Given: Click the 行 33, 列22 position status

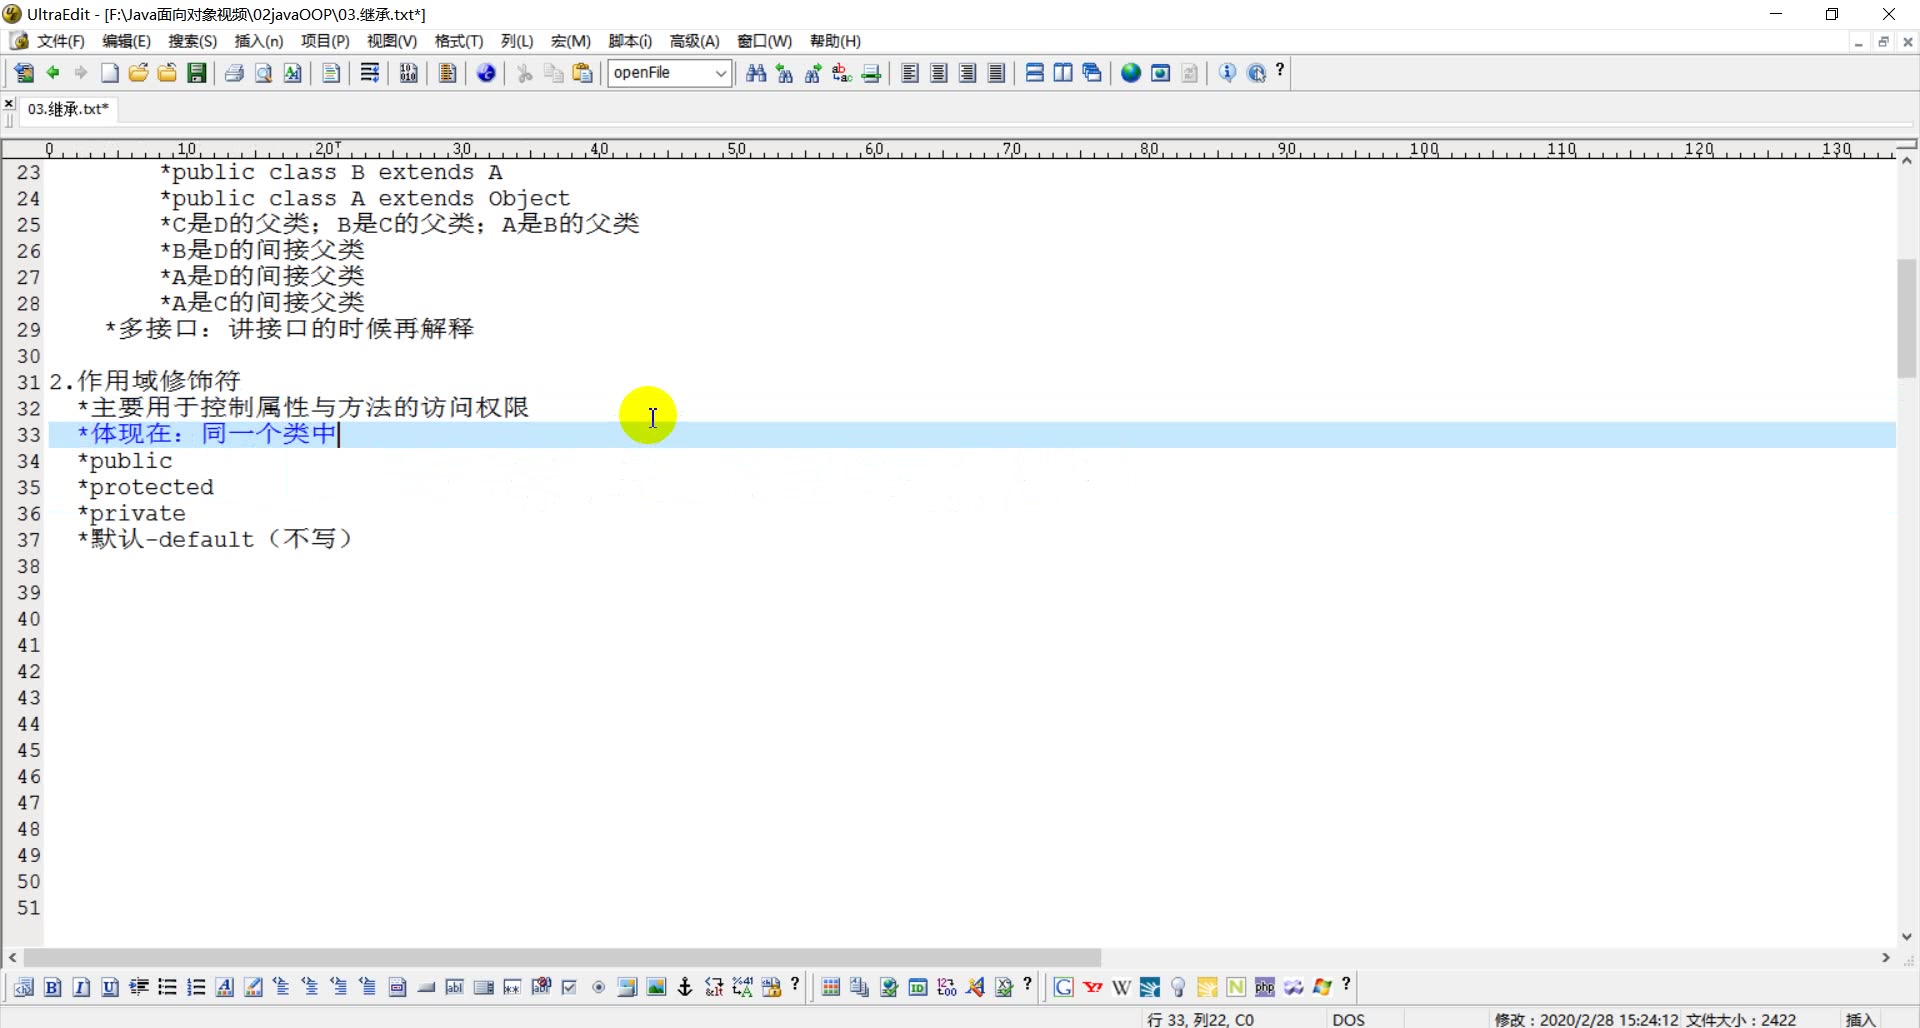Looking at the screenshot, I should pos(1201,1019).
